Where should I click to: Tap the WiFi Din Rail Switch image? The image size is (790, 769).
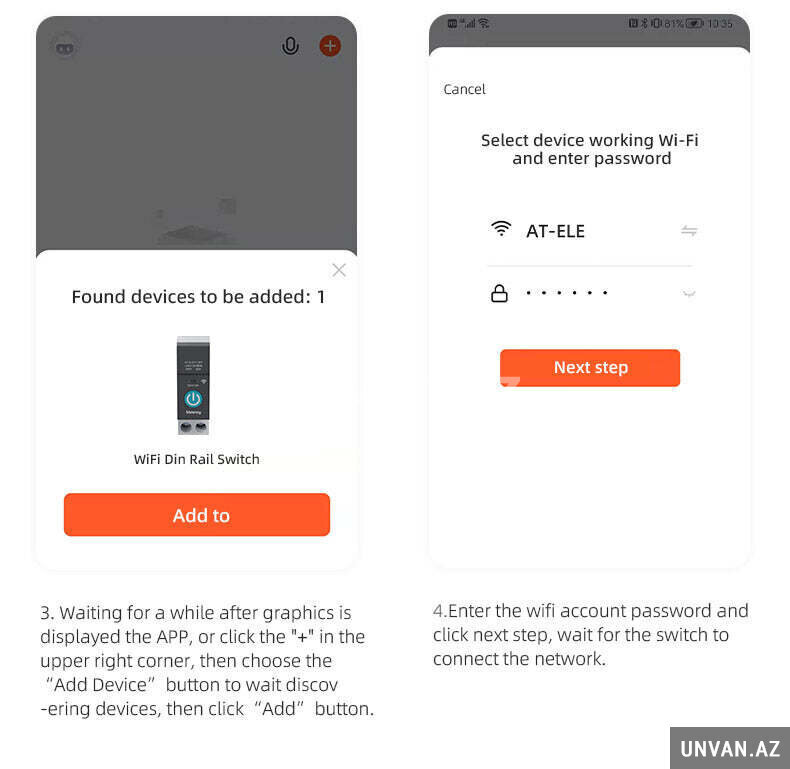click(193, 386)
